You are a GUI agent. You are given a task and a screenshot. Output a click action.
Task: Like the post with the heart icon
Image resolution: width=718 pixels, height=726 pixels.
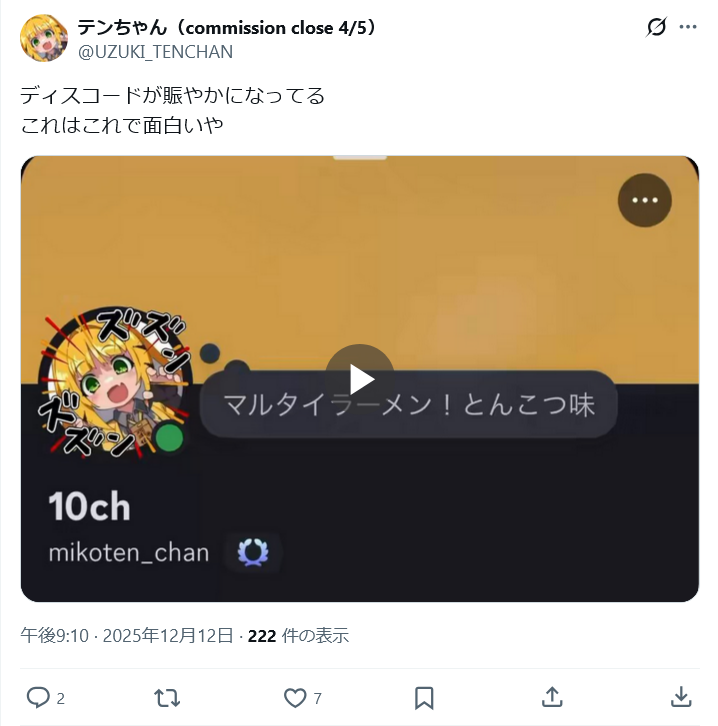point(295,698)
